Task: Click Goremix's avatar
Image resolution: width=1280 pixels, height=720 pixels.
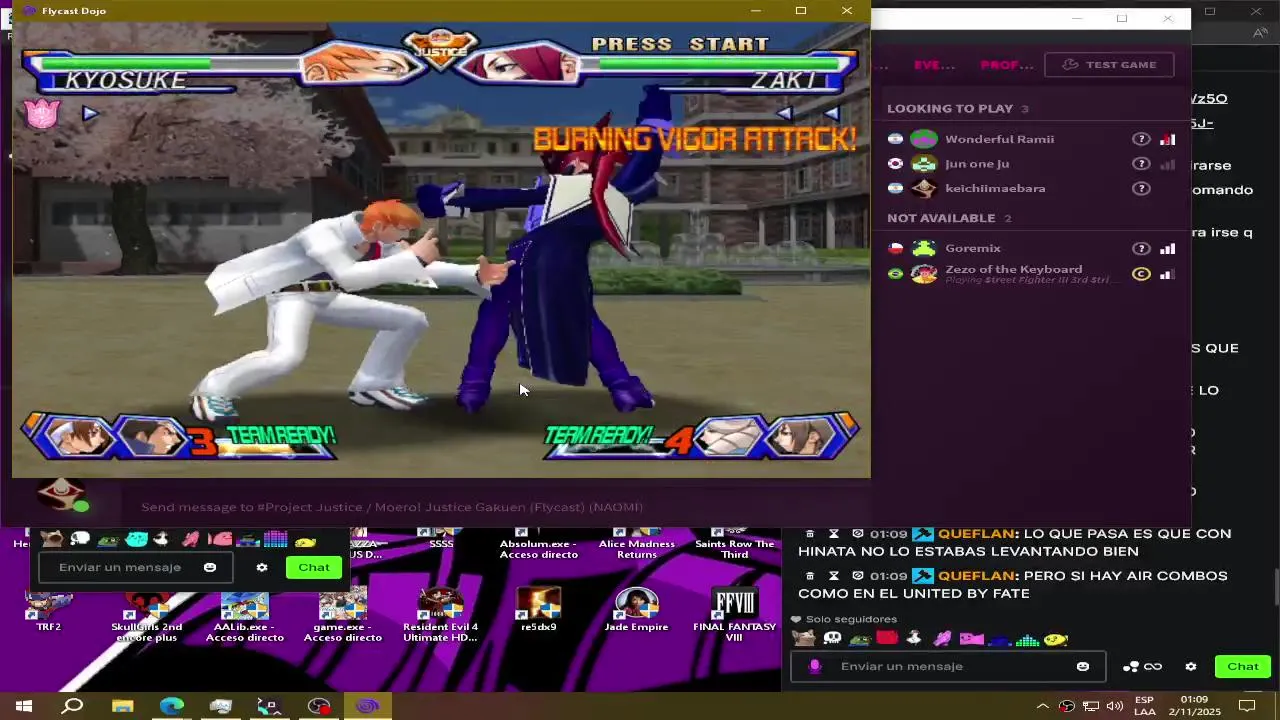Action: click(x=924, y=248)
